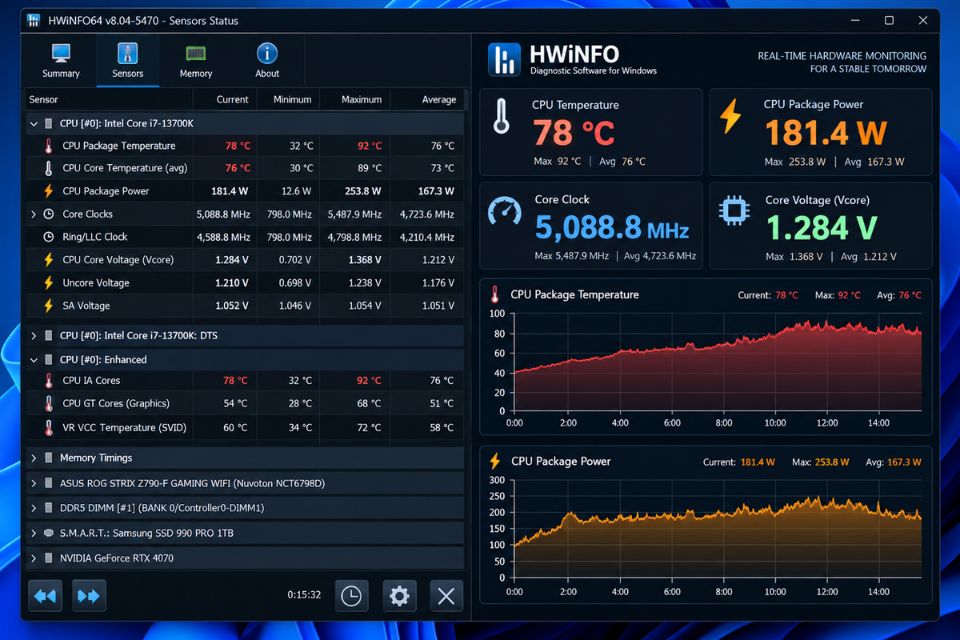Click the lightning icon of CPU Core Voltage (Vcore) row
Viewport: 960px width, 640px height.
[48, 260]
